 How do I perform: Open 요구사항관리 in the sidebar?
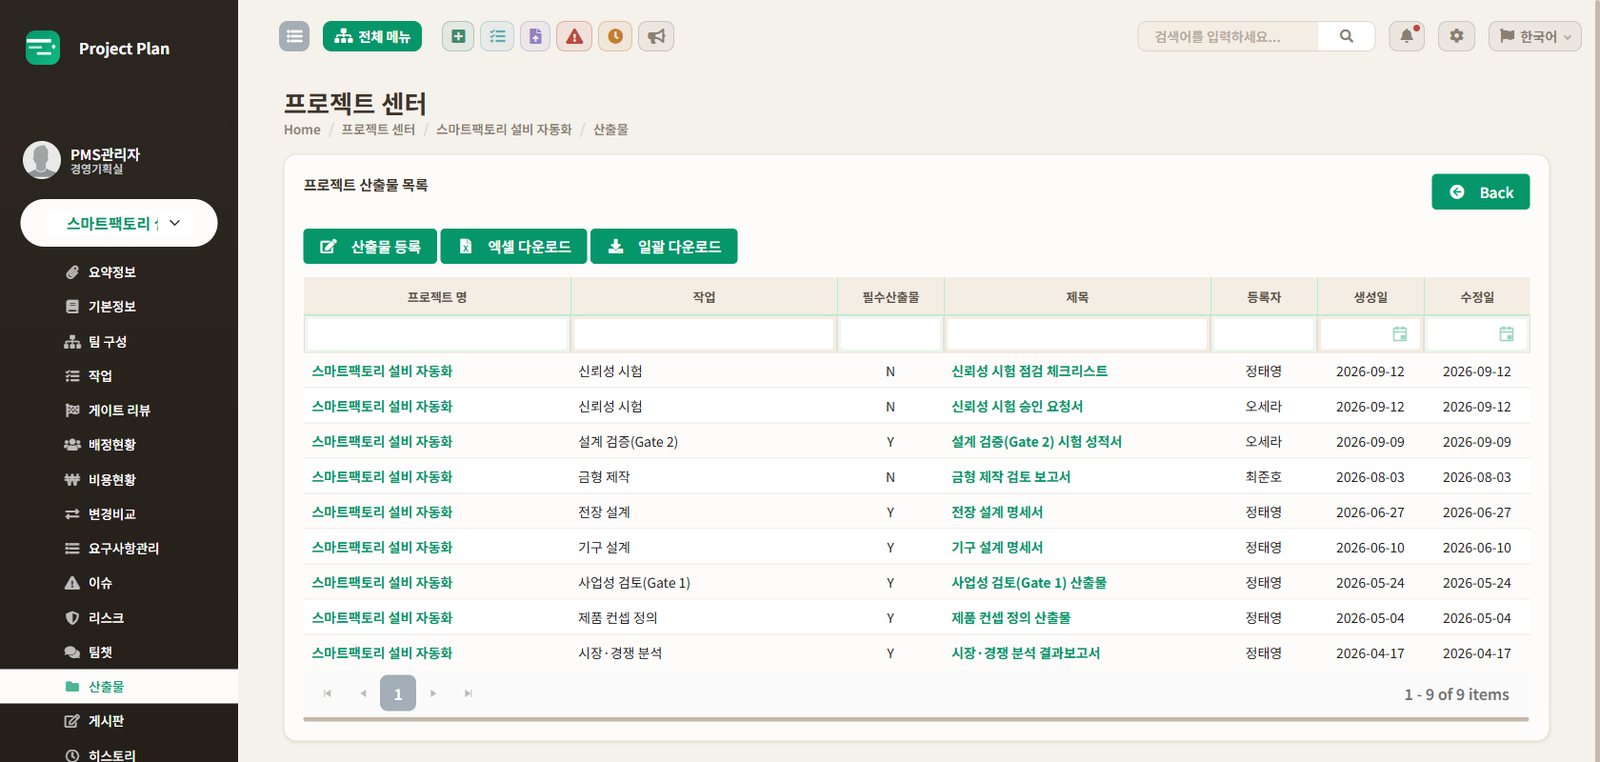pyautogui.click(x=123, y=548)
